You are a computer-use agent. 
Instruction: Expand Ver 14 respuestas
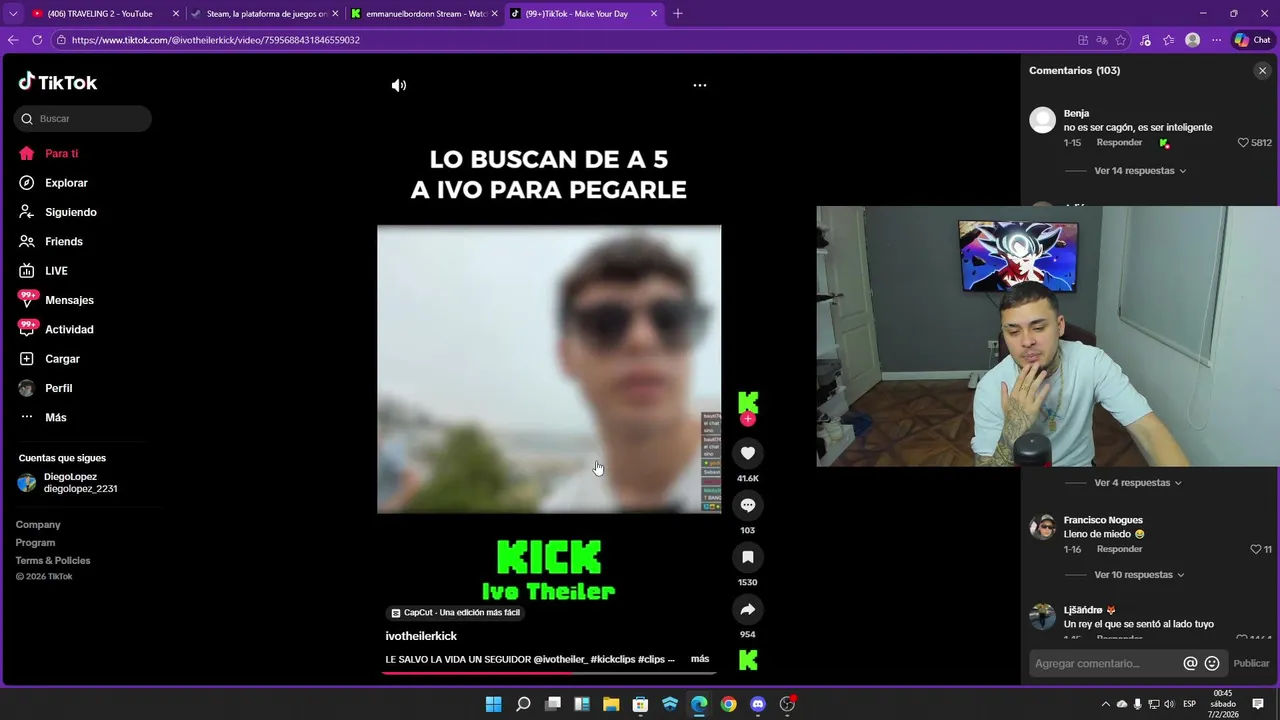pyautogui.click(x=1140, y=171)
